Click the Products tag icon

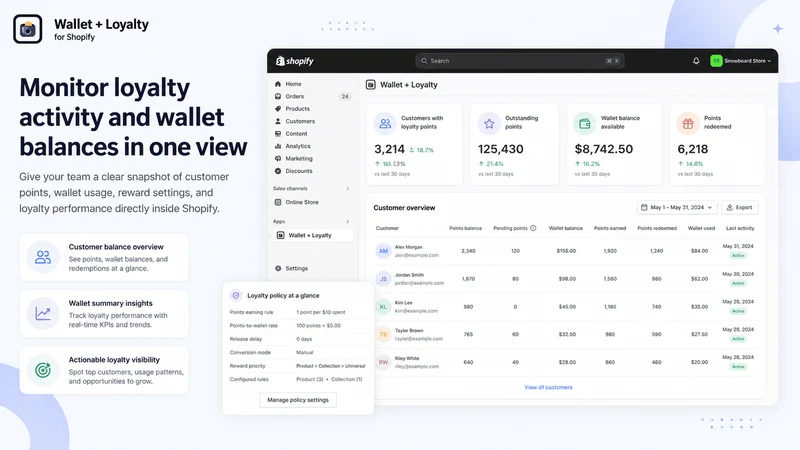(278, 109)
